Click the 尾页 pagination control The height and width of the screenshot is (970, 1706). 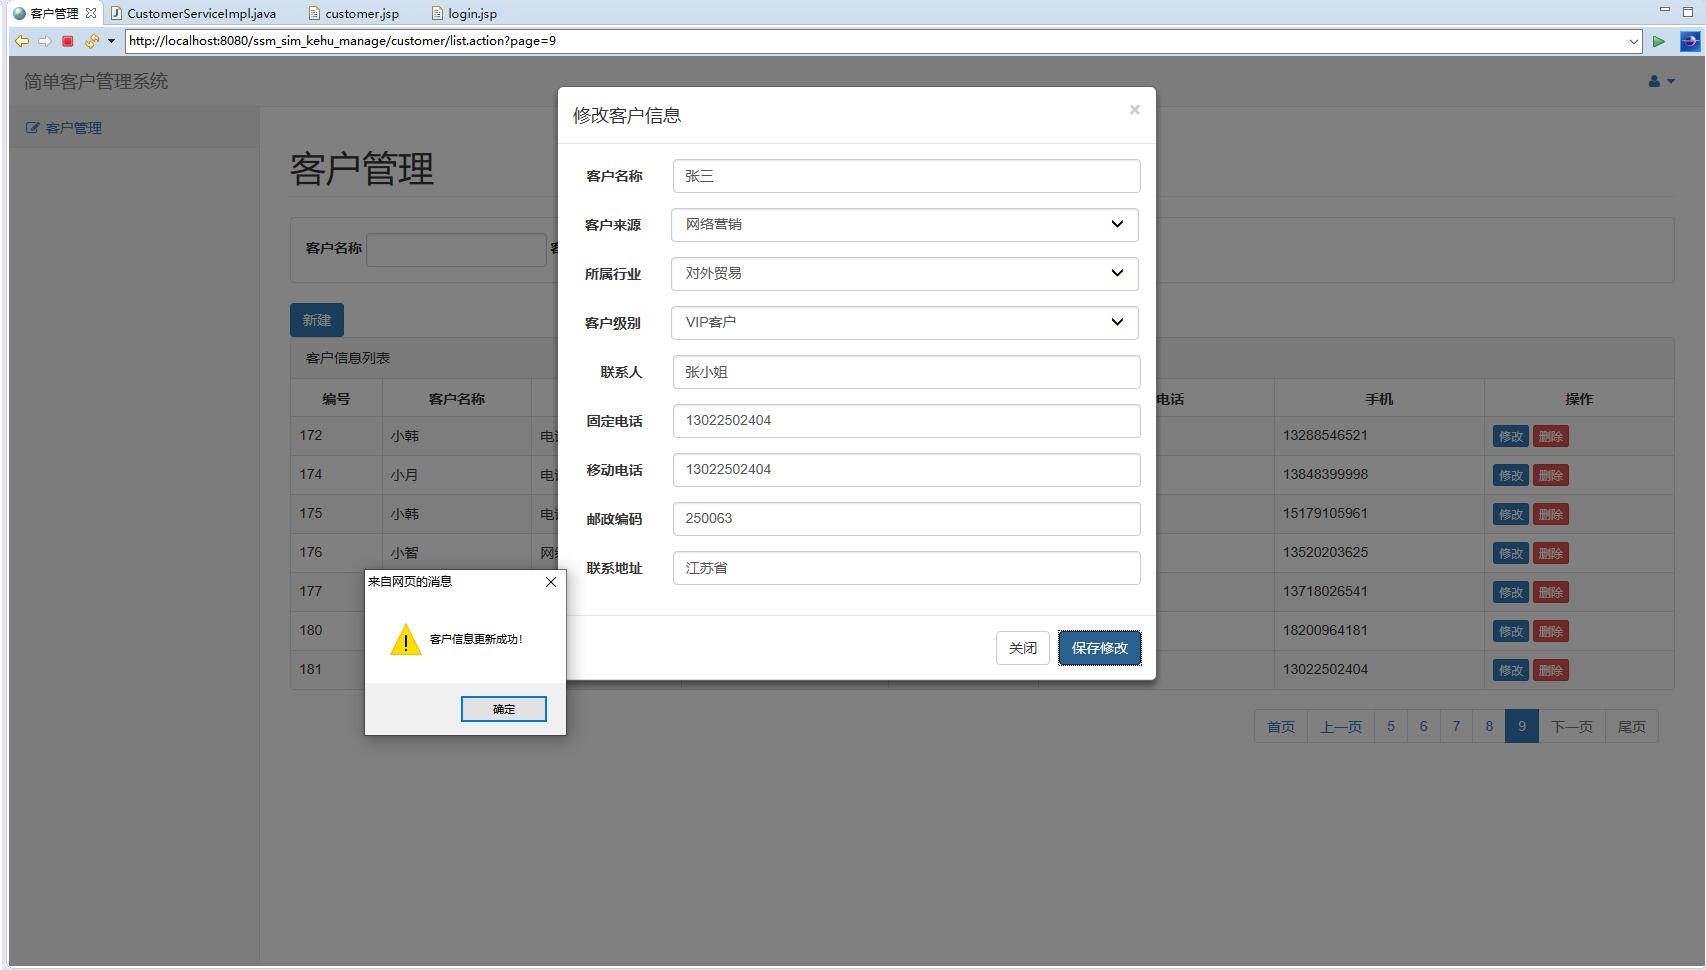tap(1631, 726)
